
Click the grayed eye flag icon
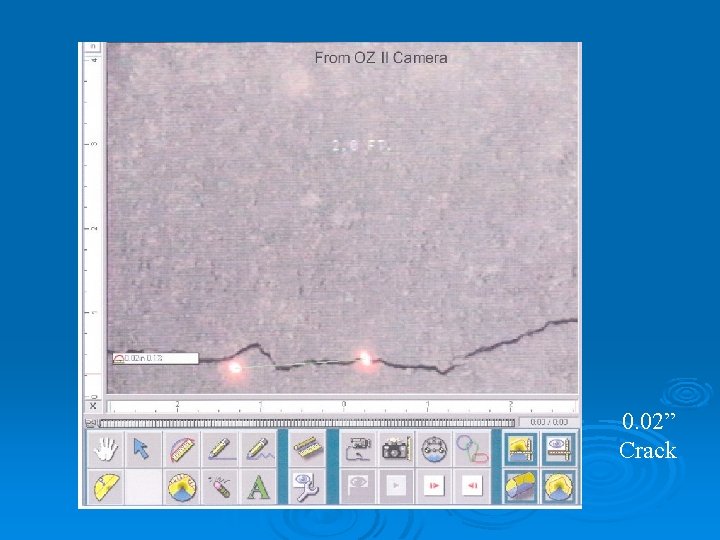(x=358, y=487)
